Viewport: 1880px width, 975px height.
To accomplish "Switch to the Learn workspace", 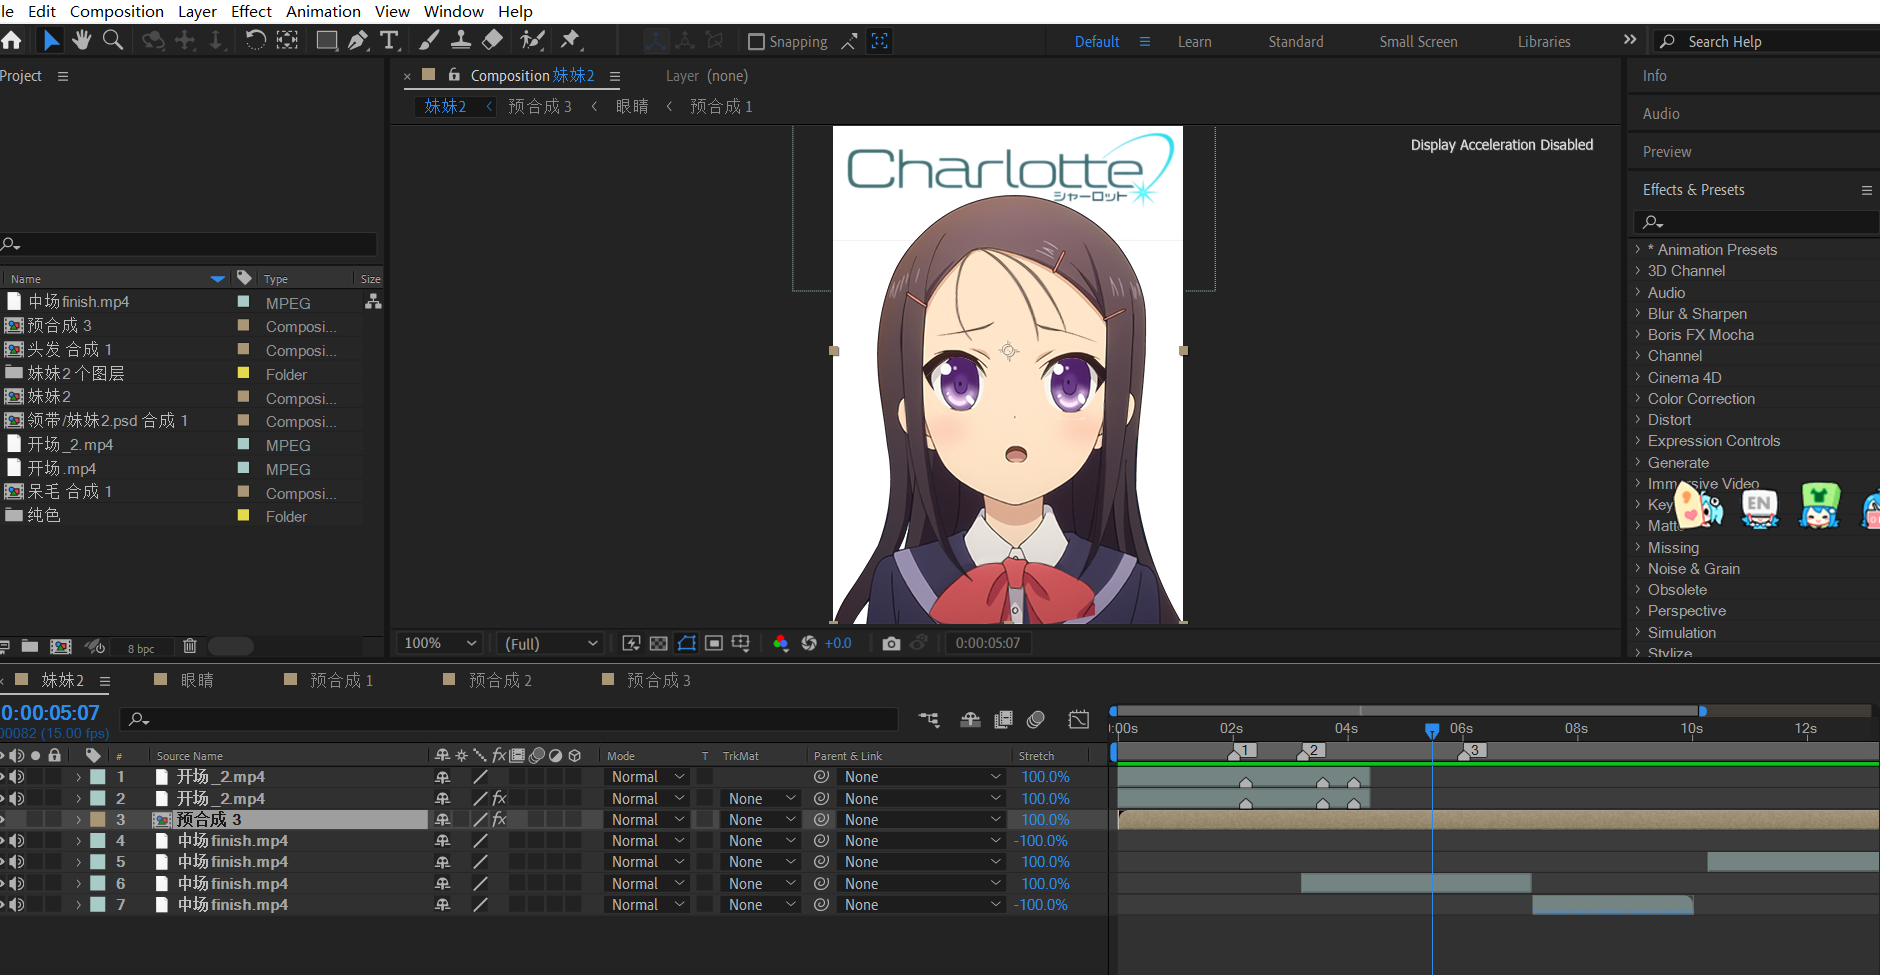I will 1194,41.
